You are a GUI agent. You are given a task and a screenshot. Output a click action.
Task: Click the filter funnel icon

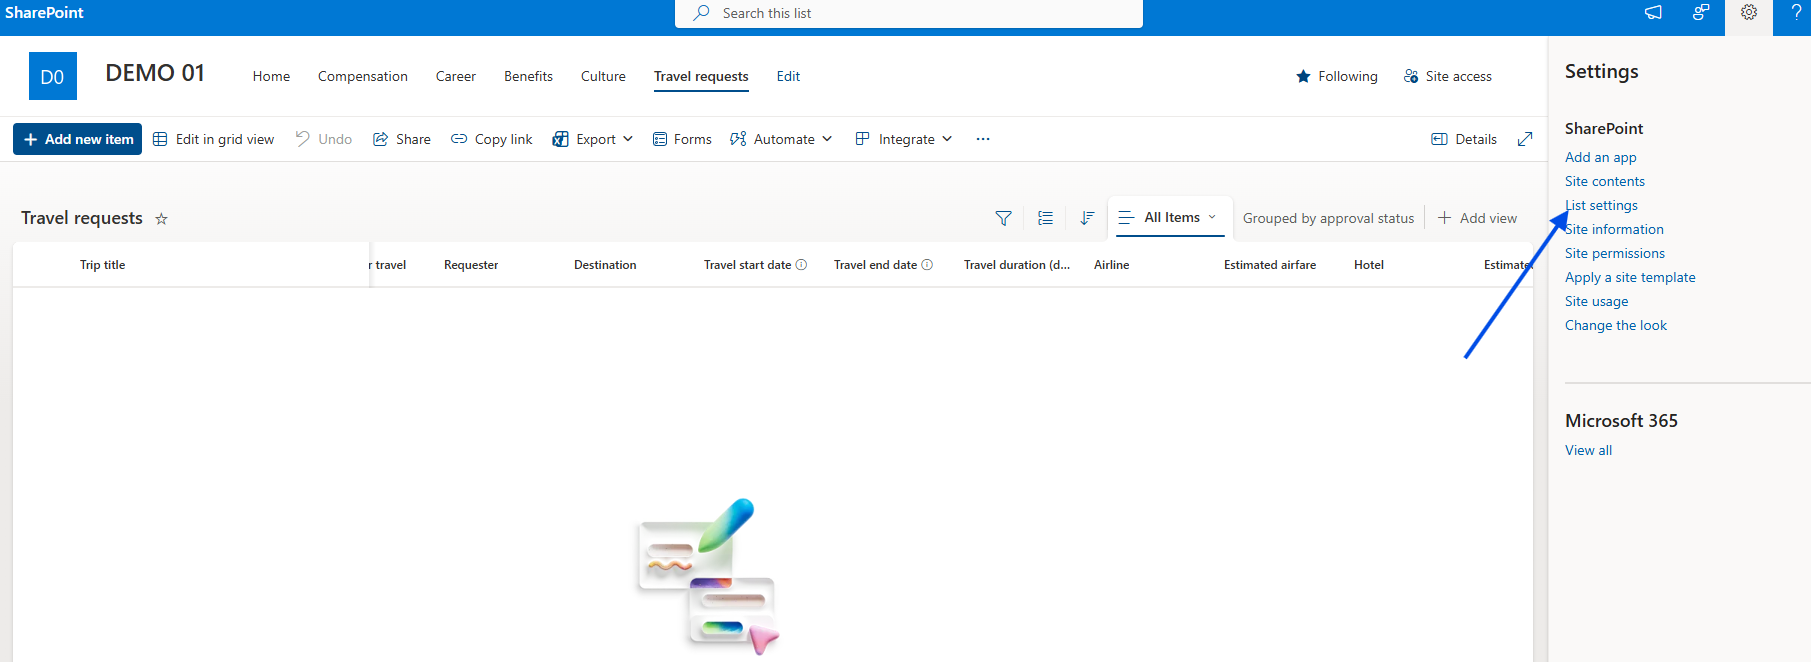[x=1003, y=218]
